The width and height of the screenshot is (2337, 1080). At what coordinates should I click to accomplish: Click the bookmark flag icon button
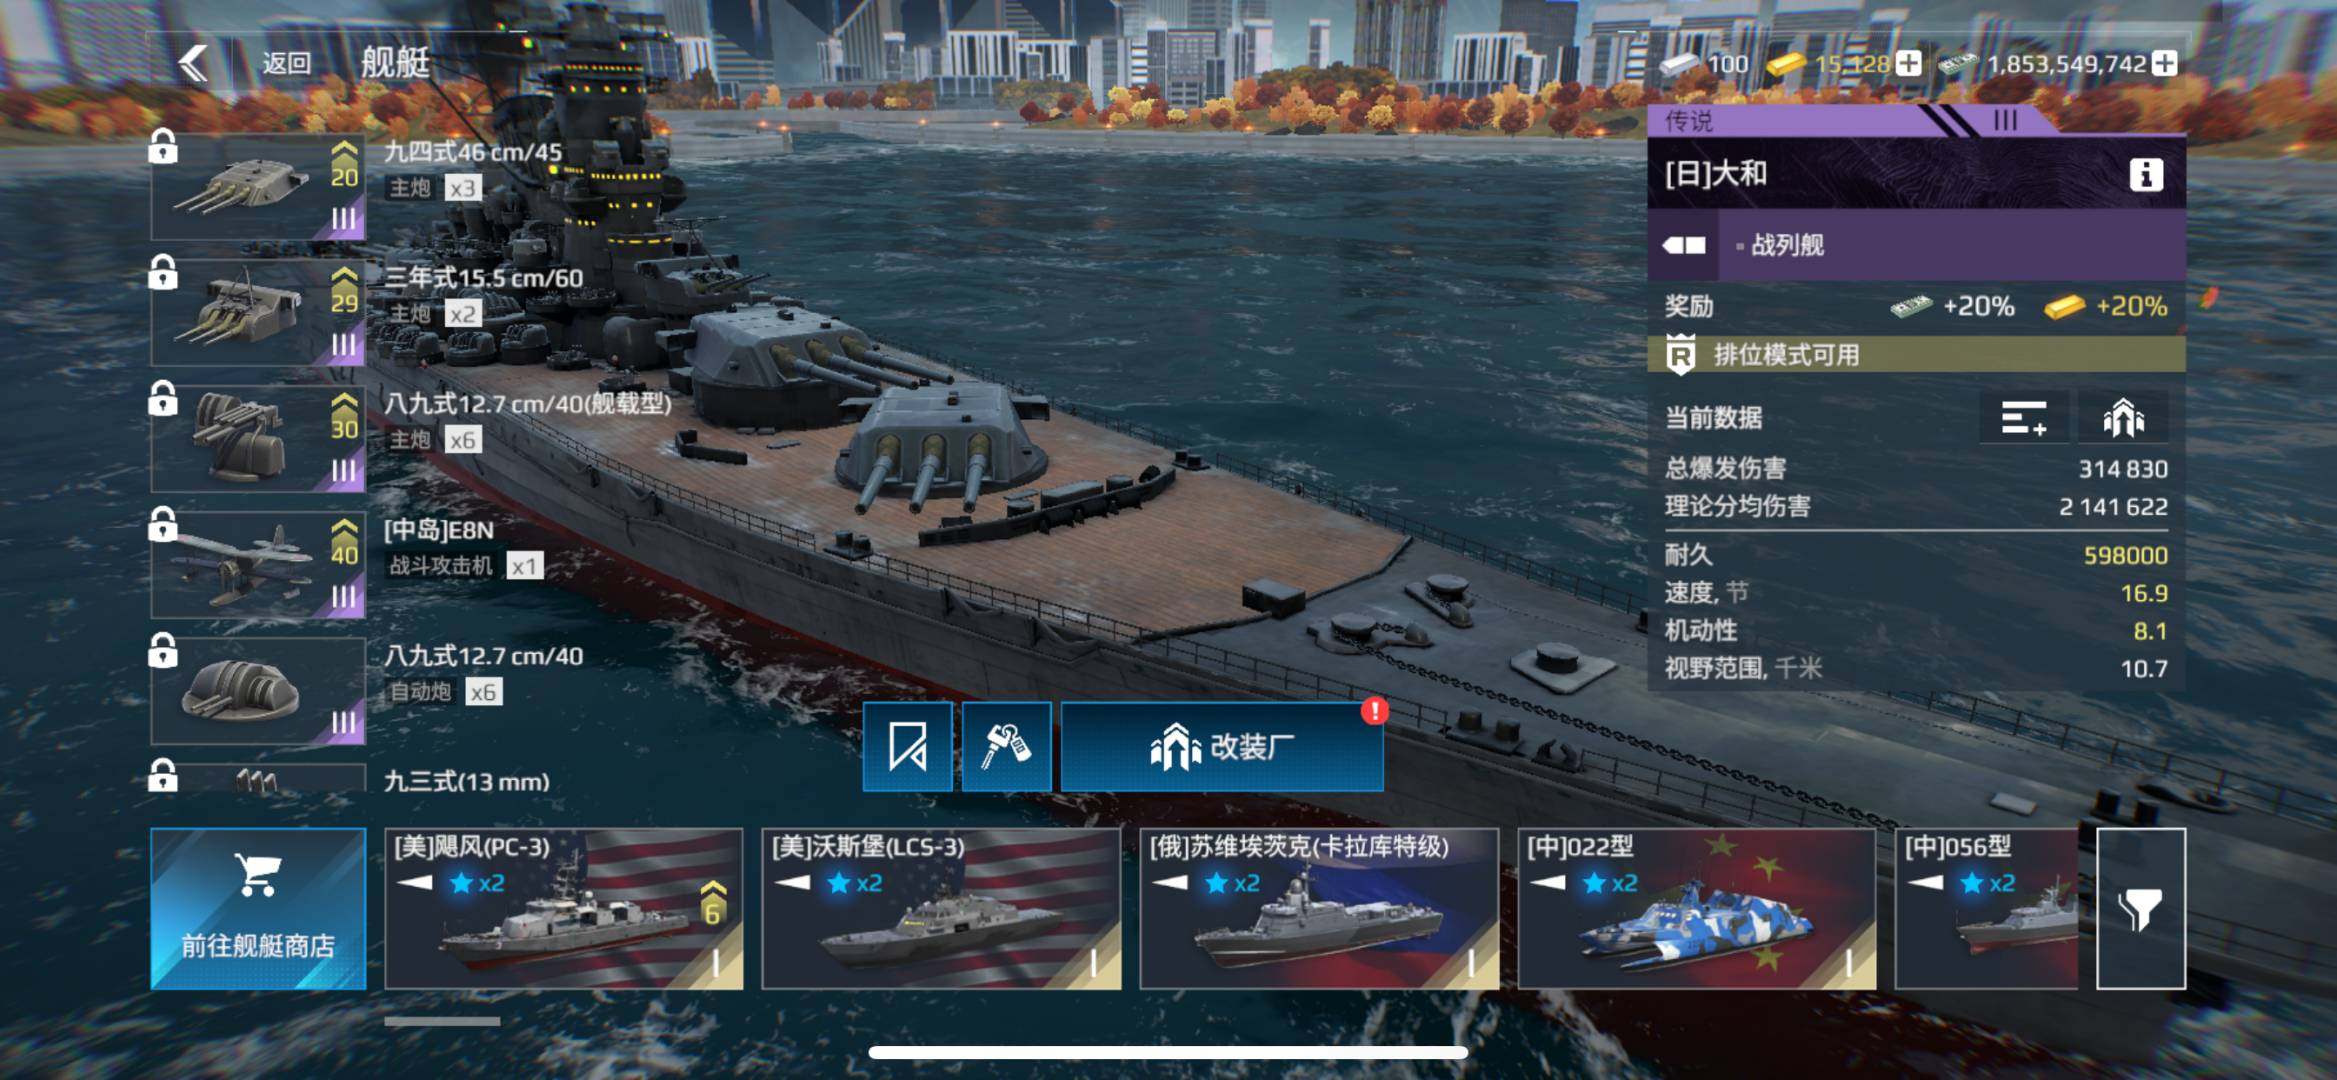pyautogui.click(x=908, y=747)
